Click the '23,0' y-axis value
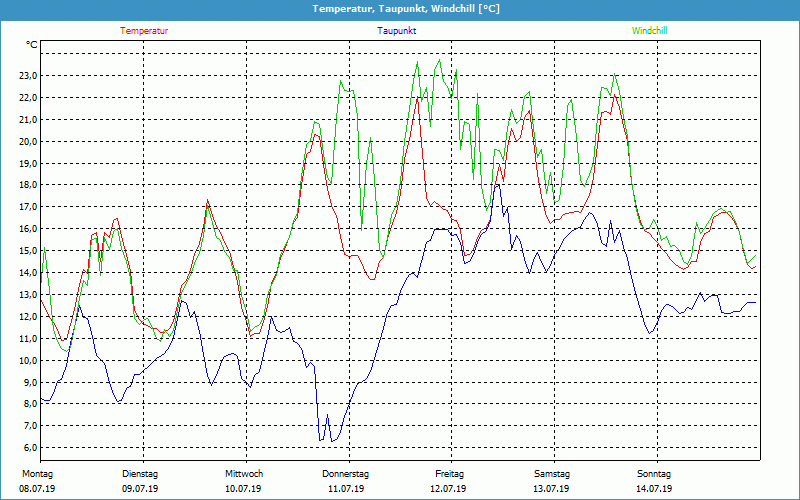800x500 pixels. 28,76
